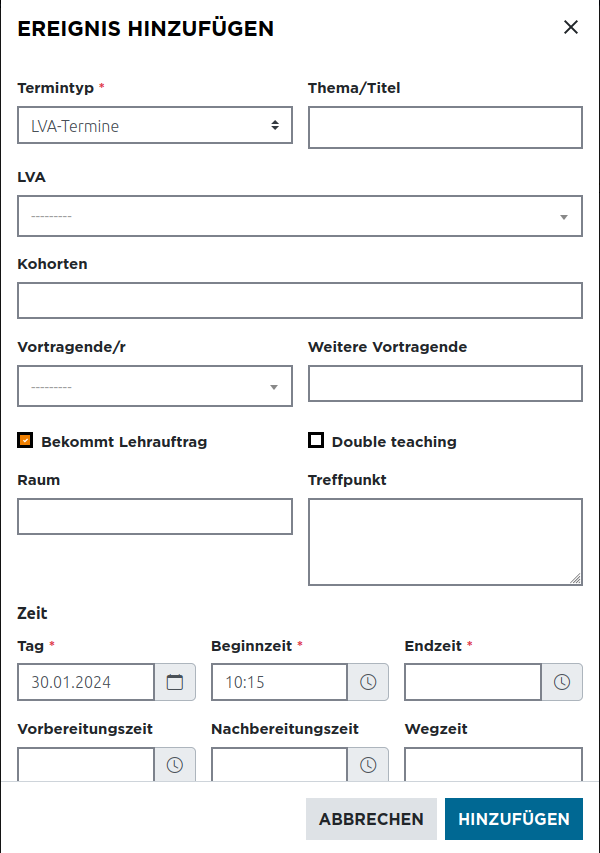The width and height of the screenshot is (600, 853).
Task: Close the Ereignis hinzufügen dialog
Action: pos(571,28)
